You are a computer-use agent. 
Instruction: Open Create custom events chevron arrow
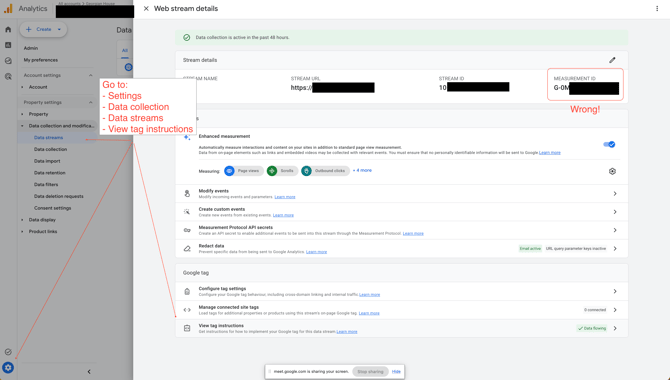[x=615, y=212]
